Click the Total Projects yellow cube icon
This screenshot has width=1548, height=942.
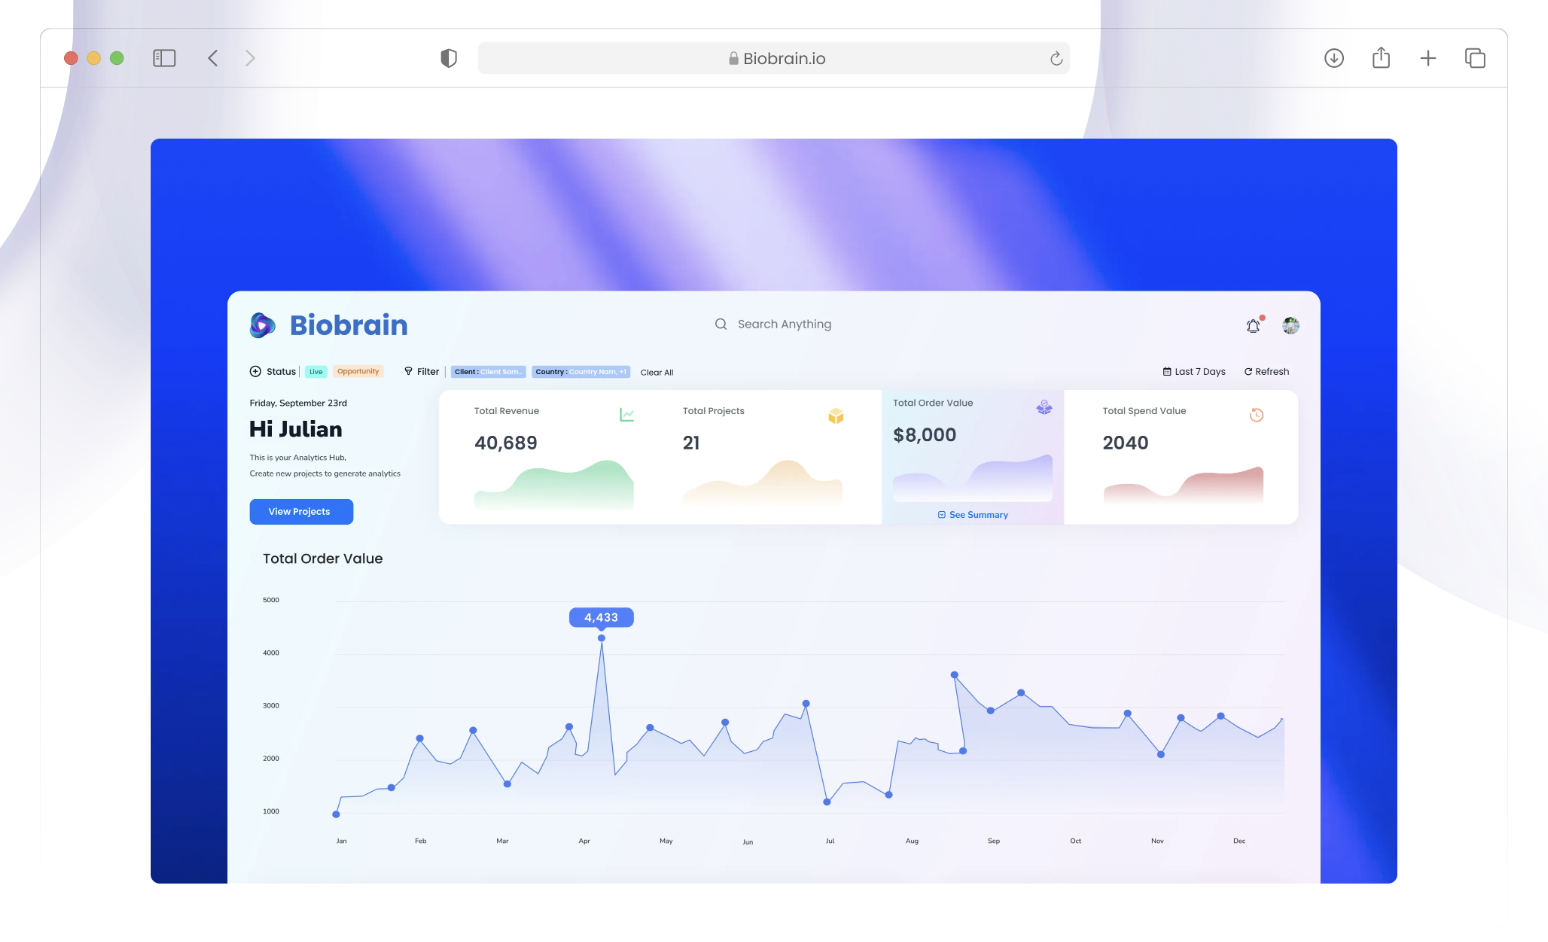(836, 416)
